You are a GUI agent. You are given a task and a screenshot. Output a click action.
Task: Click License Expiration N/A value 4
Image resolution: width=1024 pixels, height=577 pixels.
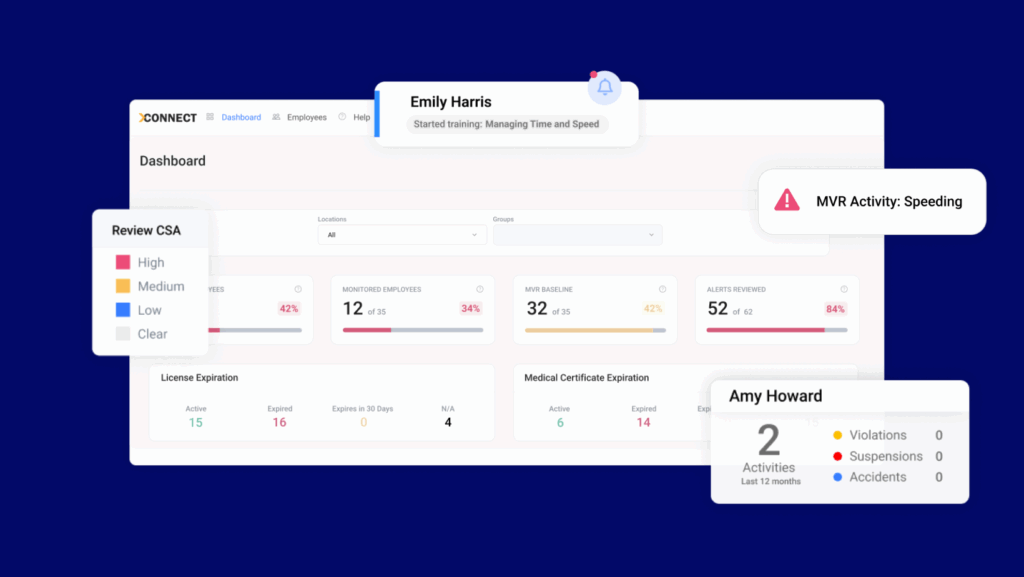tap(448, 423)
